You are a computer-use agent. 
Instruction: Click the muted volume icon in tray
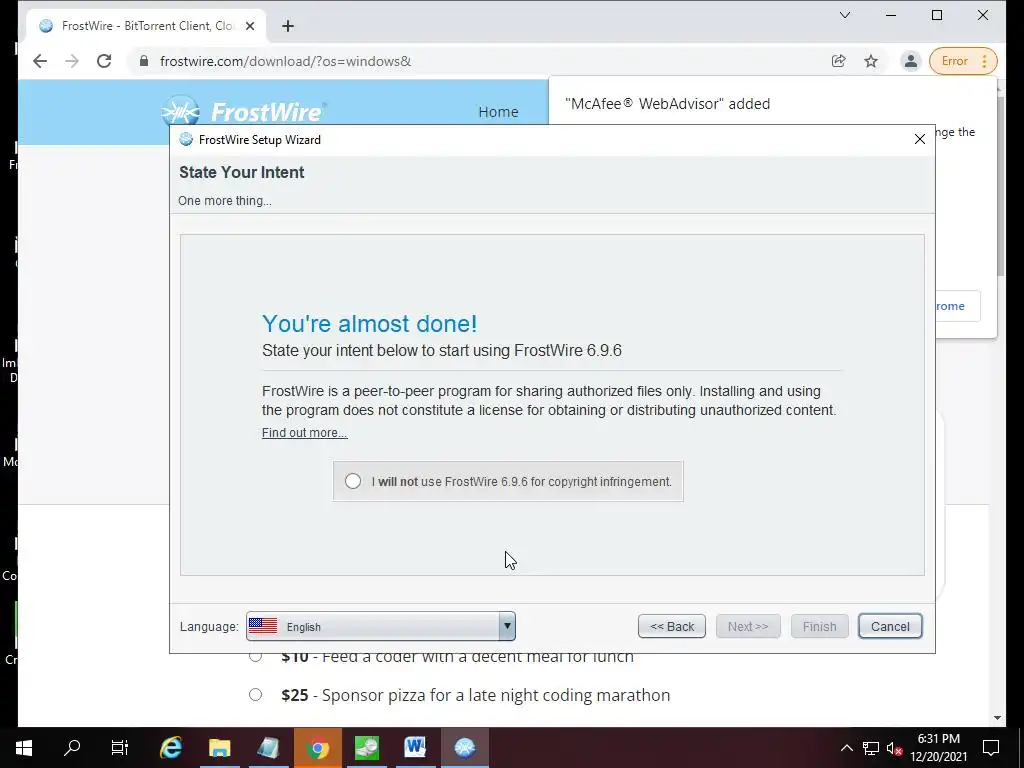(895, 748)
